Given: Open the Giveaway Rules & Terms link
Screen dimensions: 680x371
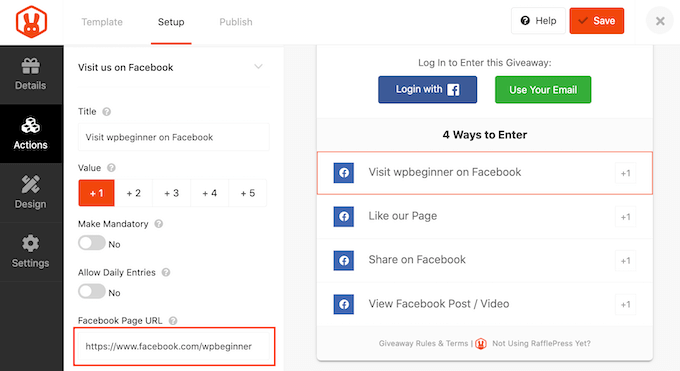Looking at the screenshot, I should click(x=423, y=344).
